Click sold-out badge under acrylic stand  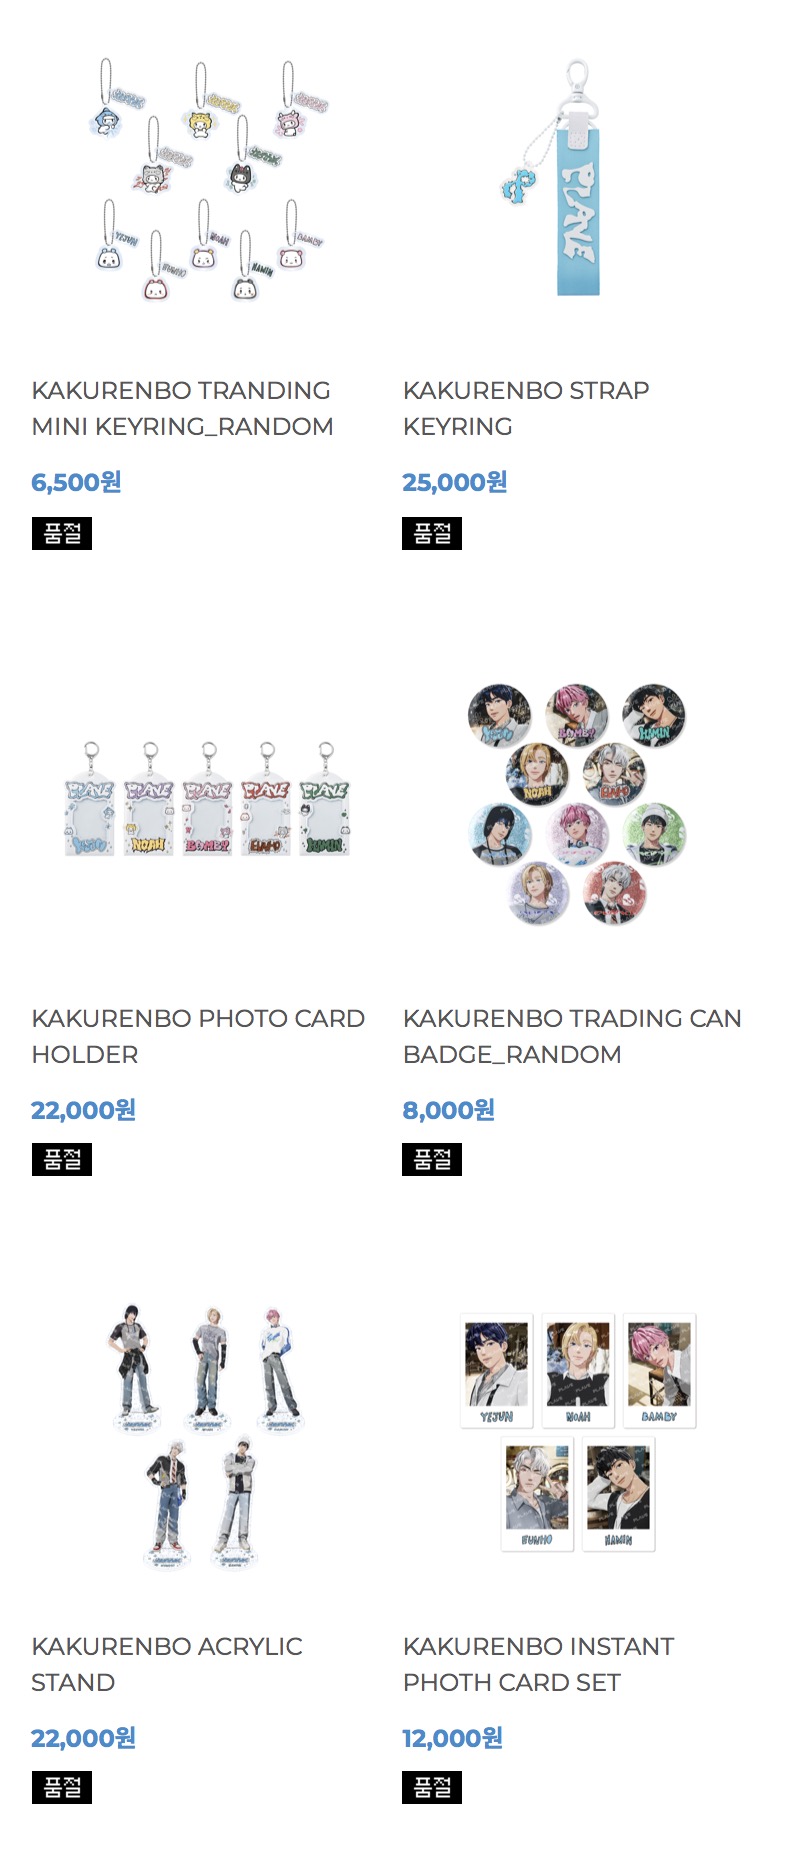(62, 1787)
